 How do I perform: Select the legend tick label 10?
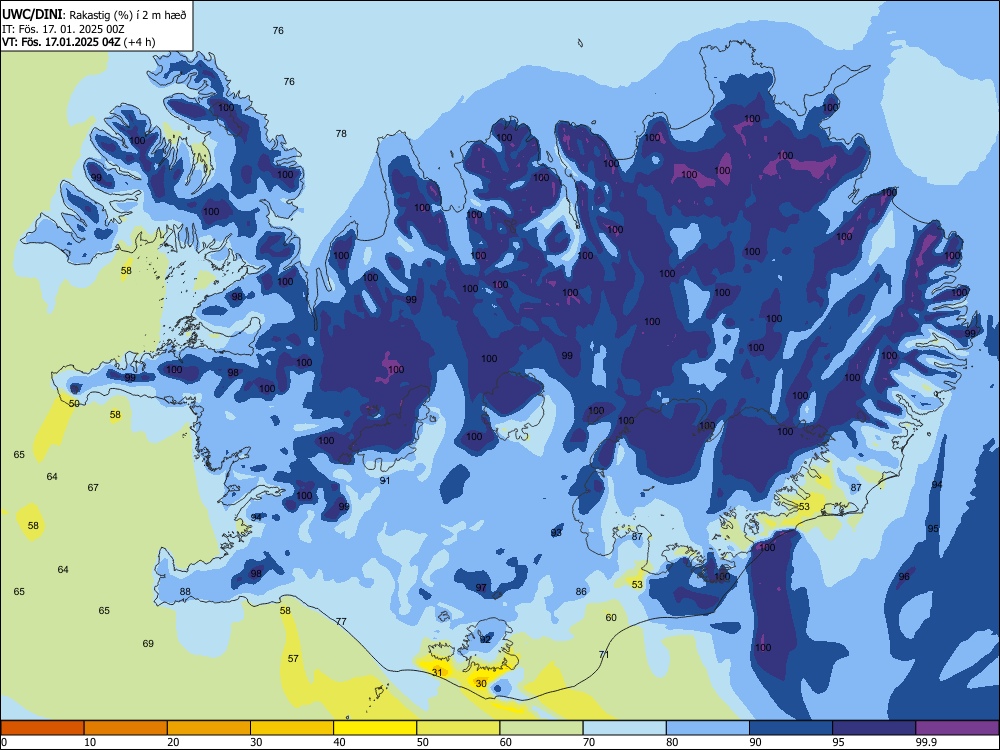point(90,742)
